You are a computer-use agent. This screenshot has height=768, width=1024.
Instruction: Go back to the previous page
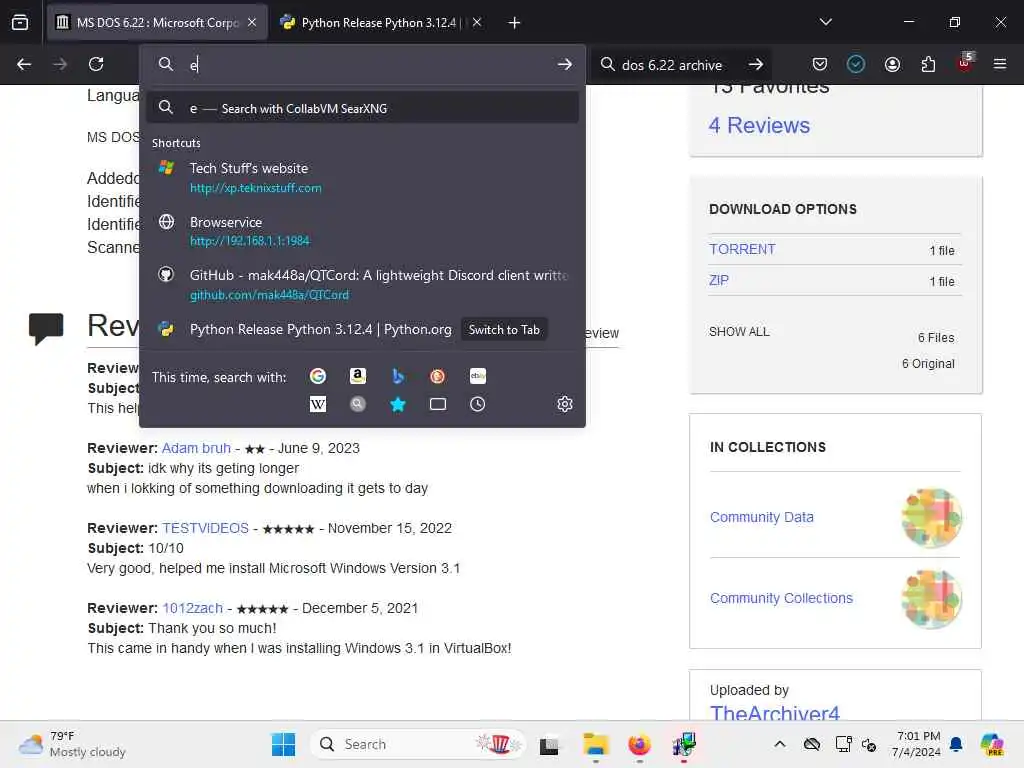tap(24, 64)
